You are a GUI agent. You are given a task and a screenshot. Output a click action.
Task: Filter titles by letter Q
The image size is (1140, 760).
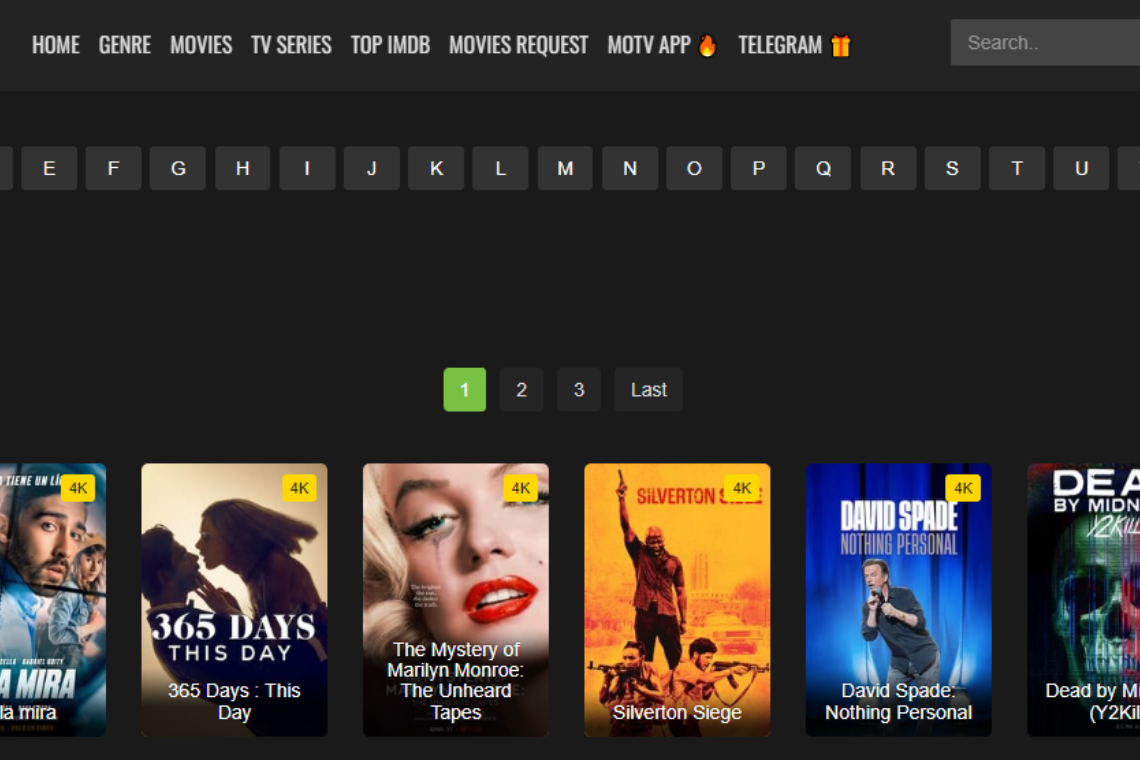[x=823, y=168]
